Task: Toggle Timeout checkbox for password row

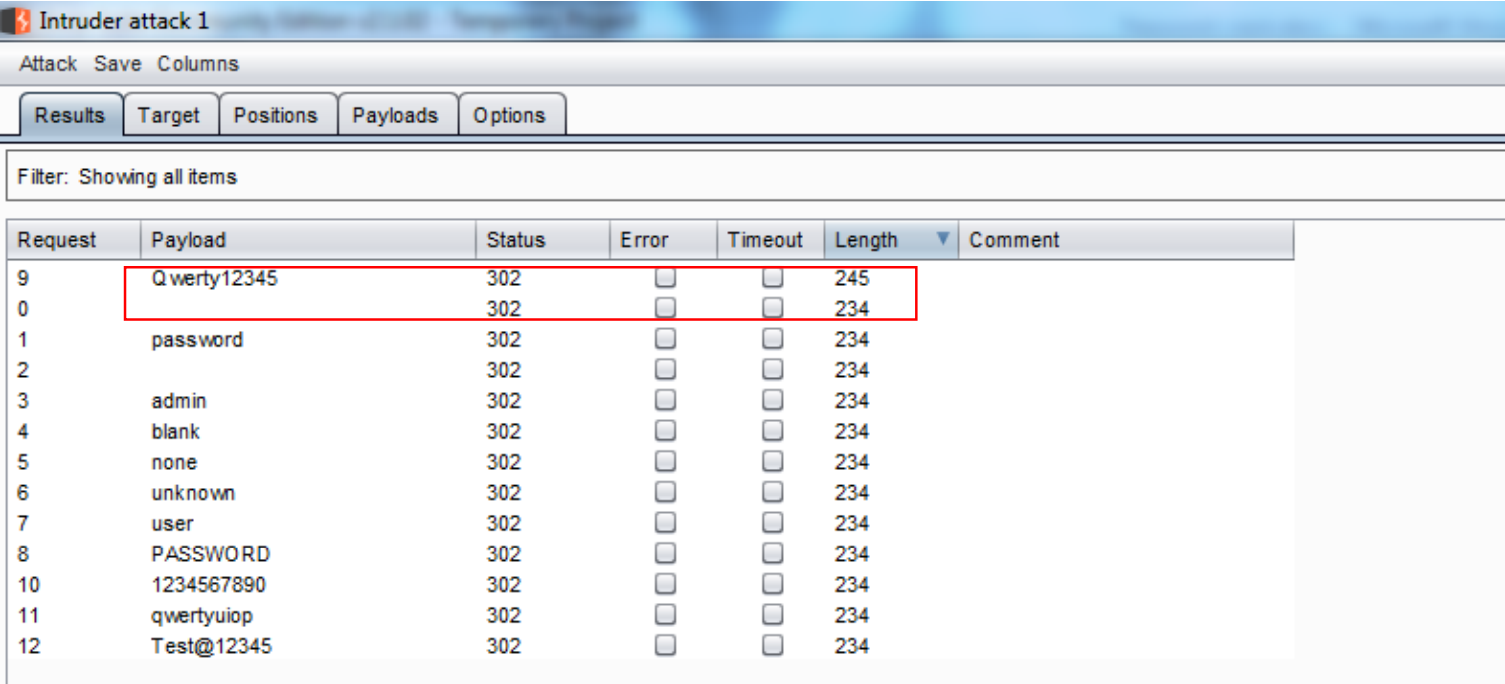Action: point(772,340)
